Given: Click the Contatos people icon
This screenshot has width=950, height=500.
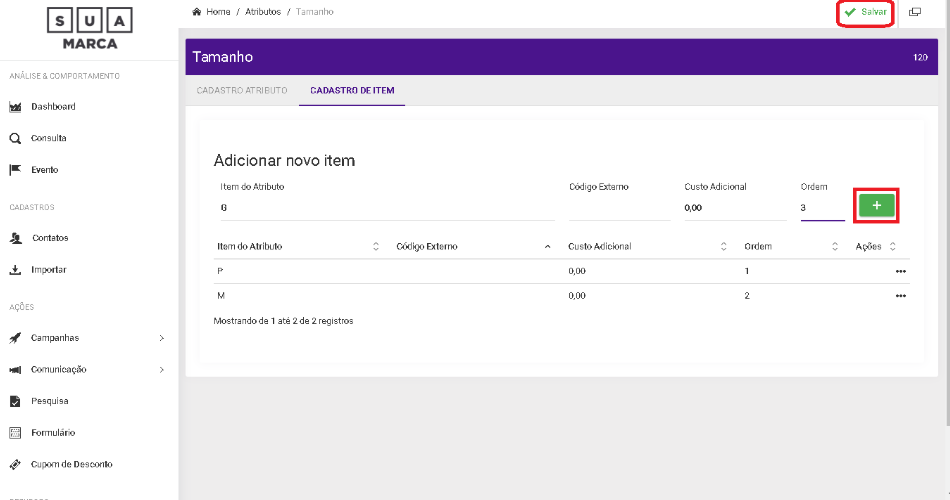Looking at the screenshot, I should [x=15, y=238].
